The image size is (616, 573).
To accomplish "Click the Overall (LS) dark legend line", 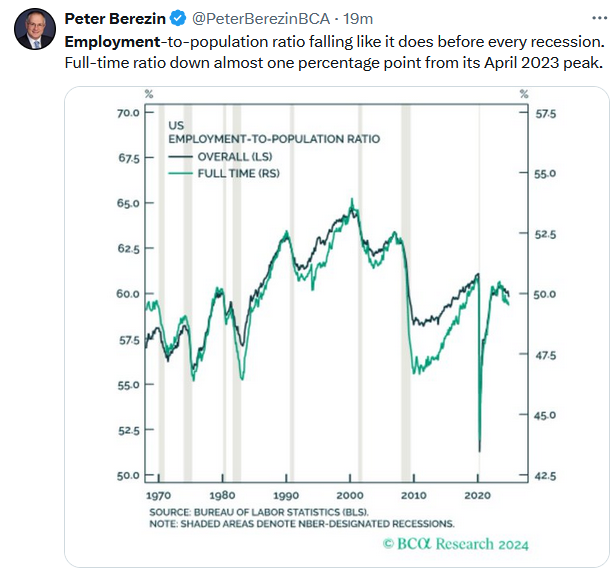I will click(180, 157).
